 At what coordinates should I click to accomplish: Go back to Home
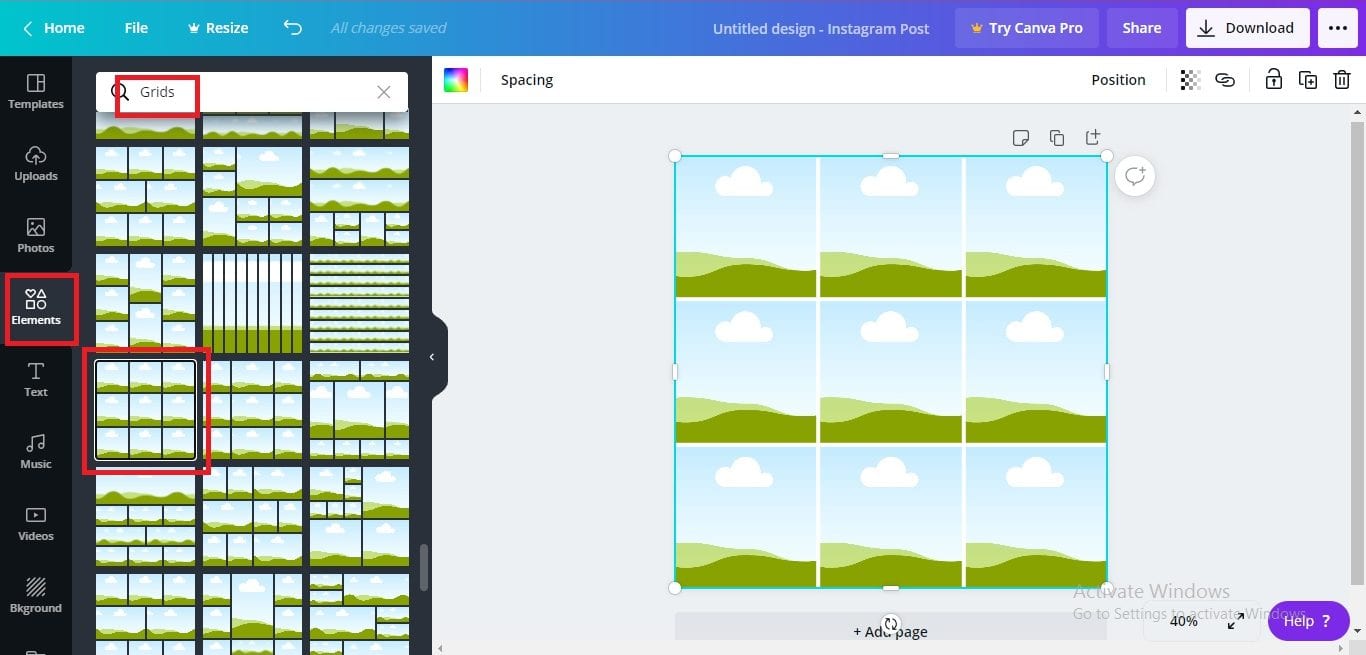tap(54, 28)
